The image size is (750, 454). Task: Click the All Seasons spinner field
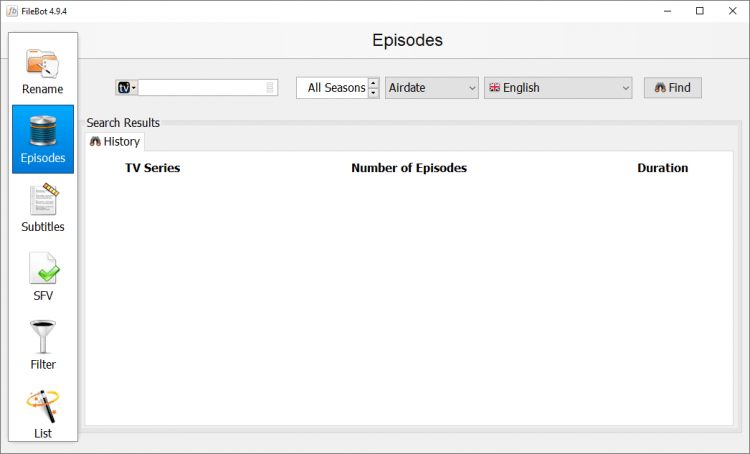coord(332,88)
